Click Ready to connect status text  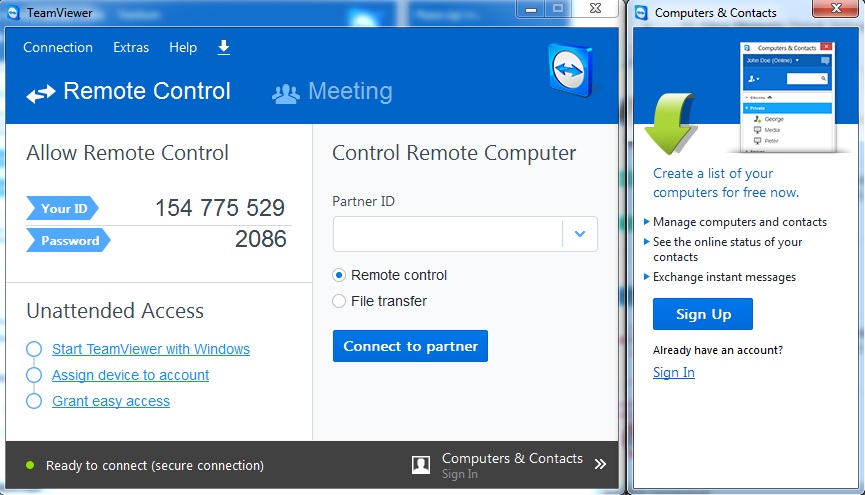point(154,466)
